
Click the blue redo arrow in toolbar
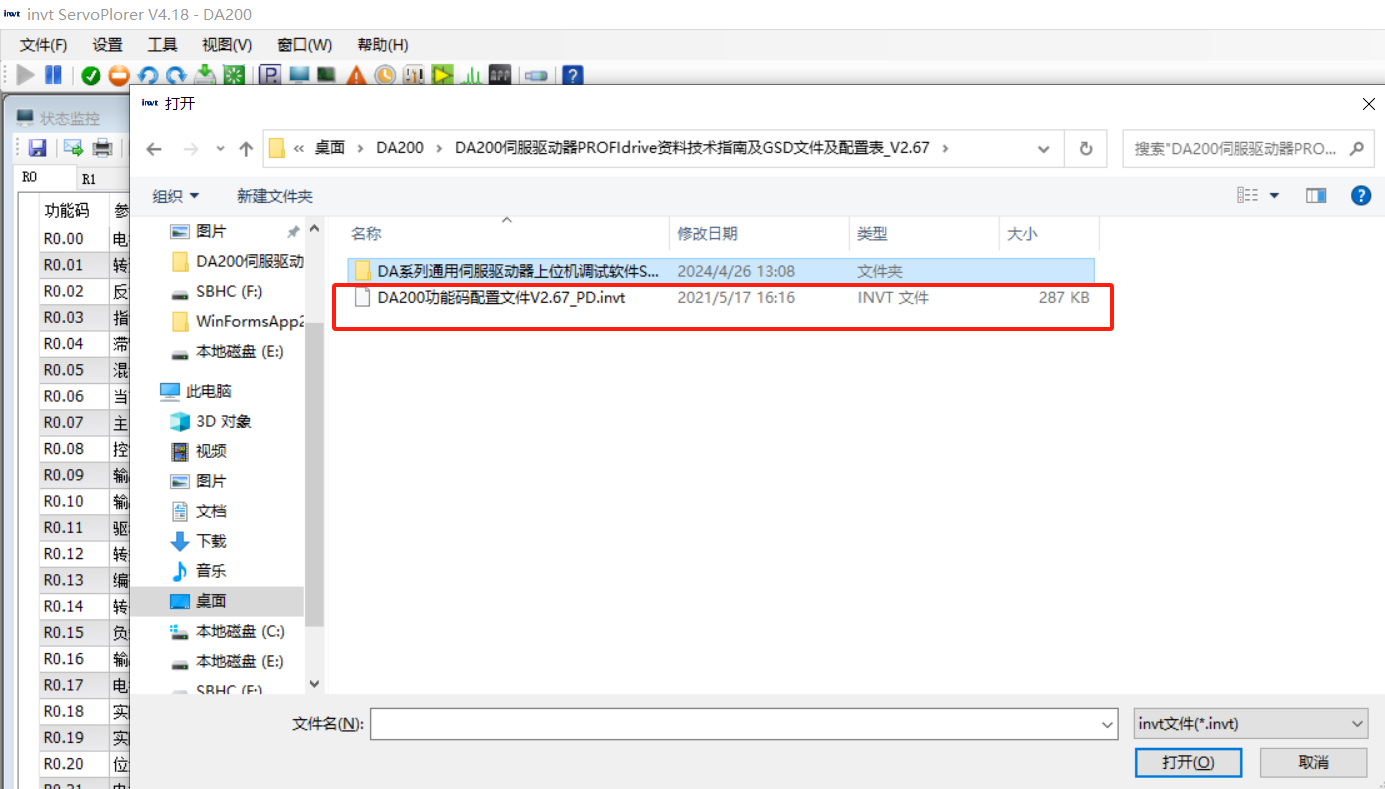(x=176, y=75)
